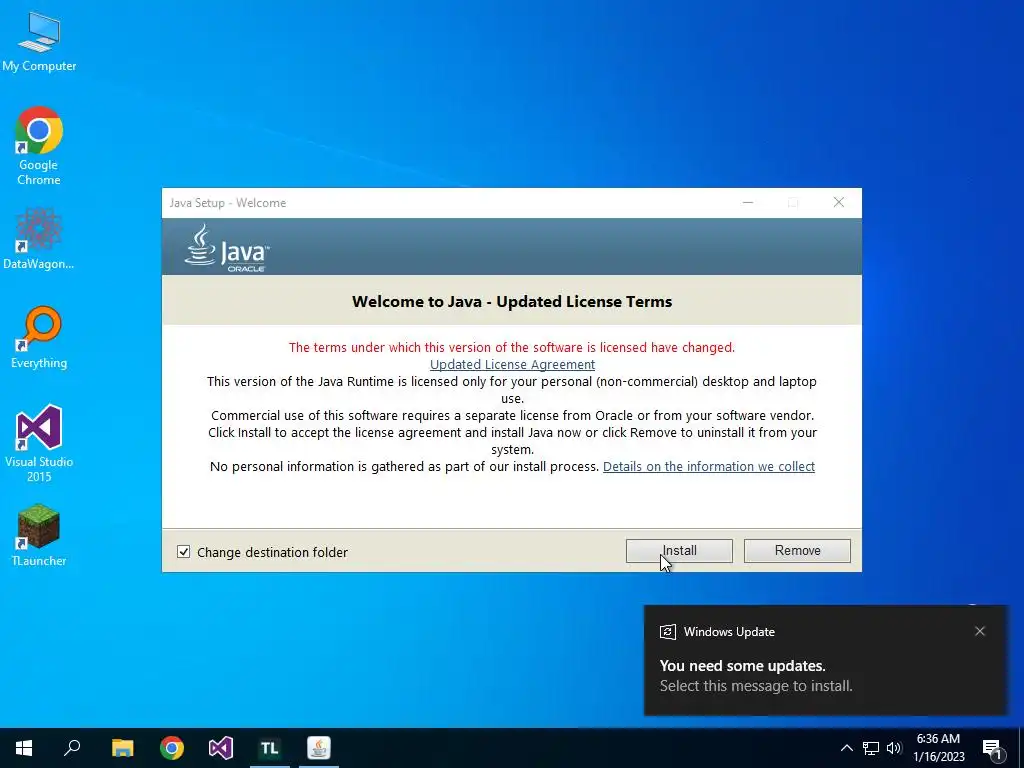
Task: Open Details on the information we collect
Action: (709, 466)
